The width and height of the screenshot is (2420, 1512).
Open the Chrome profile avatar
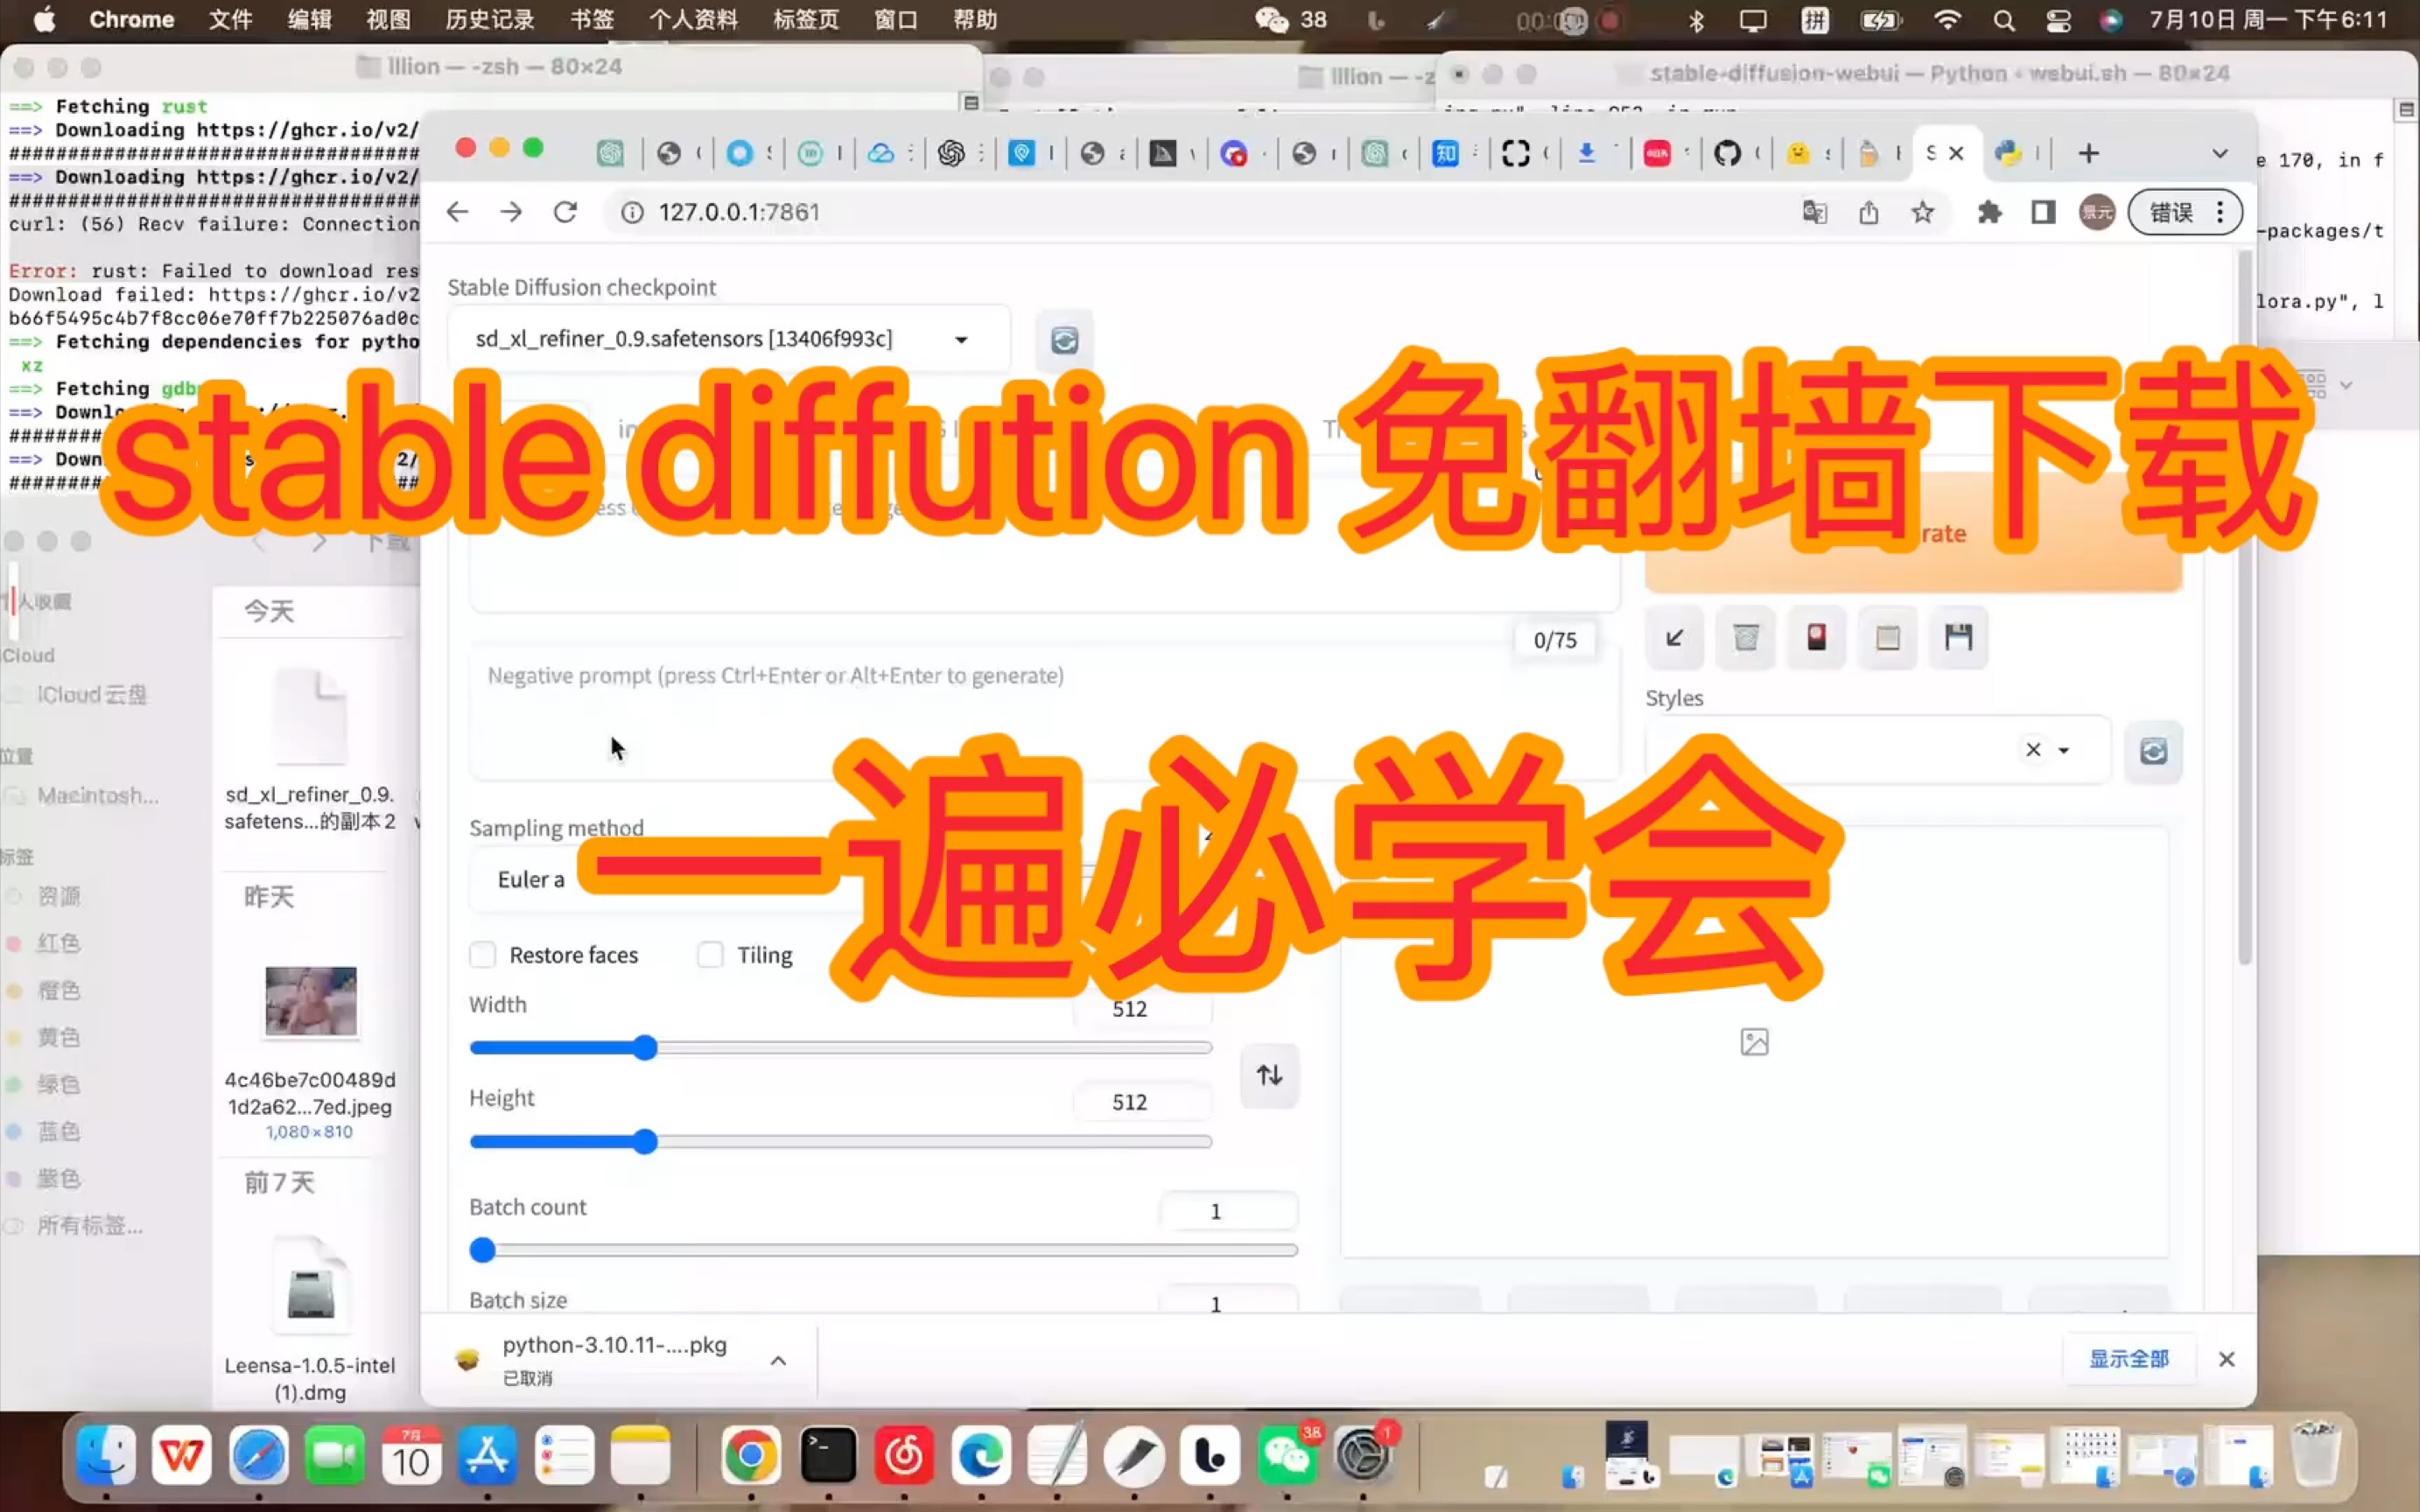[x=2097, y=212]
